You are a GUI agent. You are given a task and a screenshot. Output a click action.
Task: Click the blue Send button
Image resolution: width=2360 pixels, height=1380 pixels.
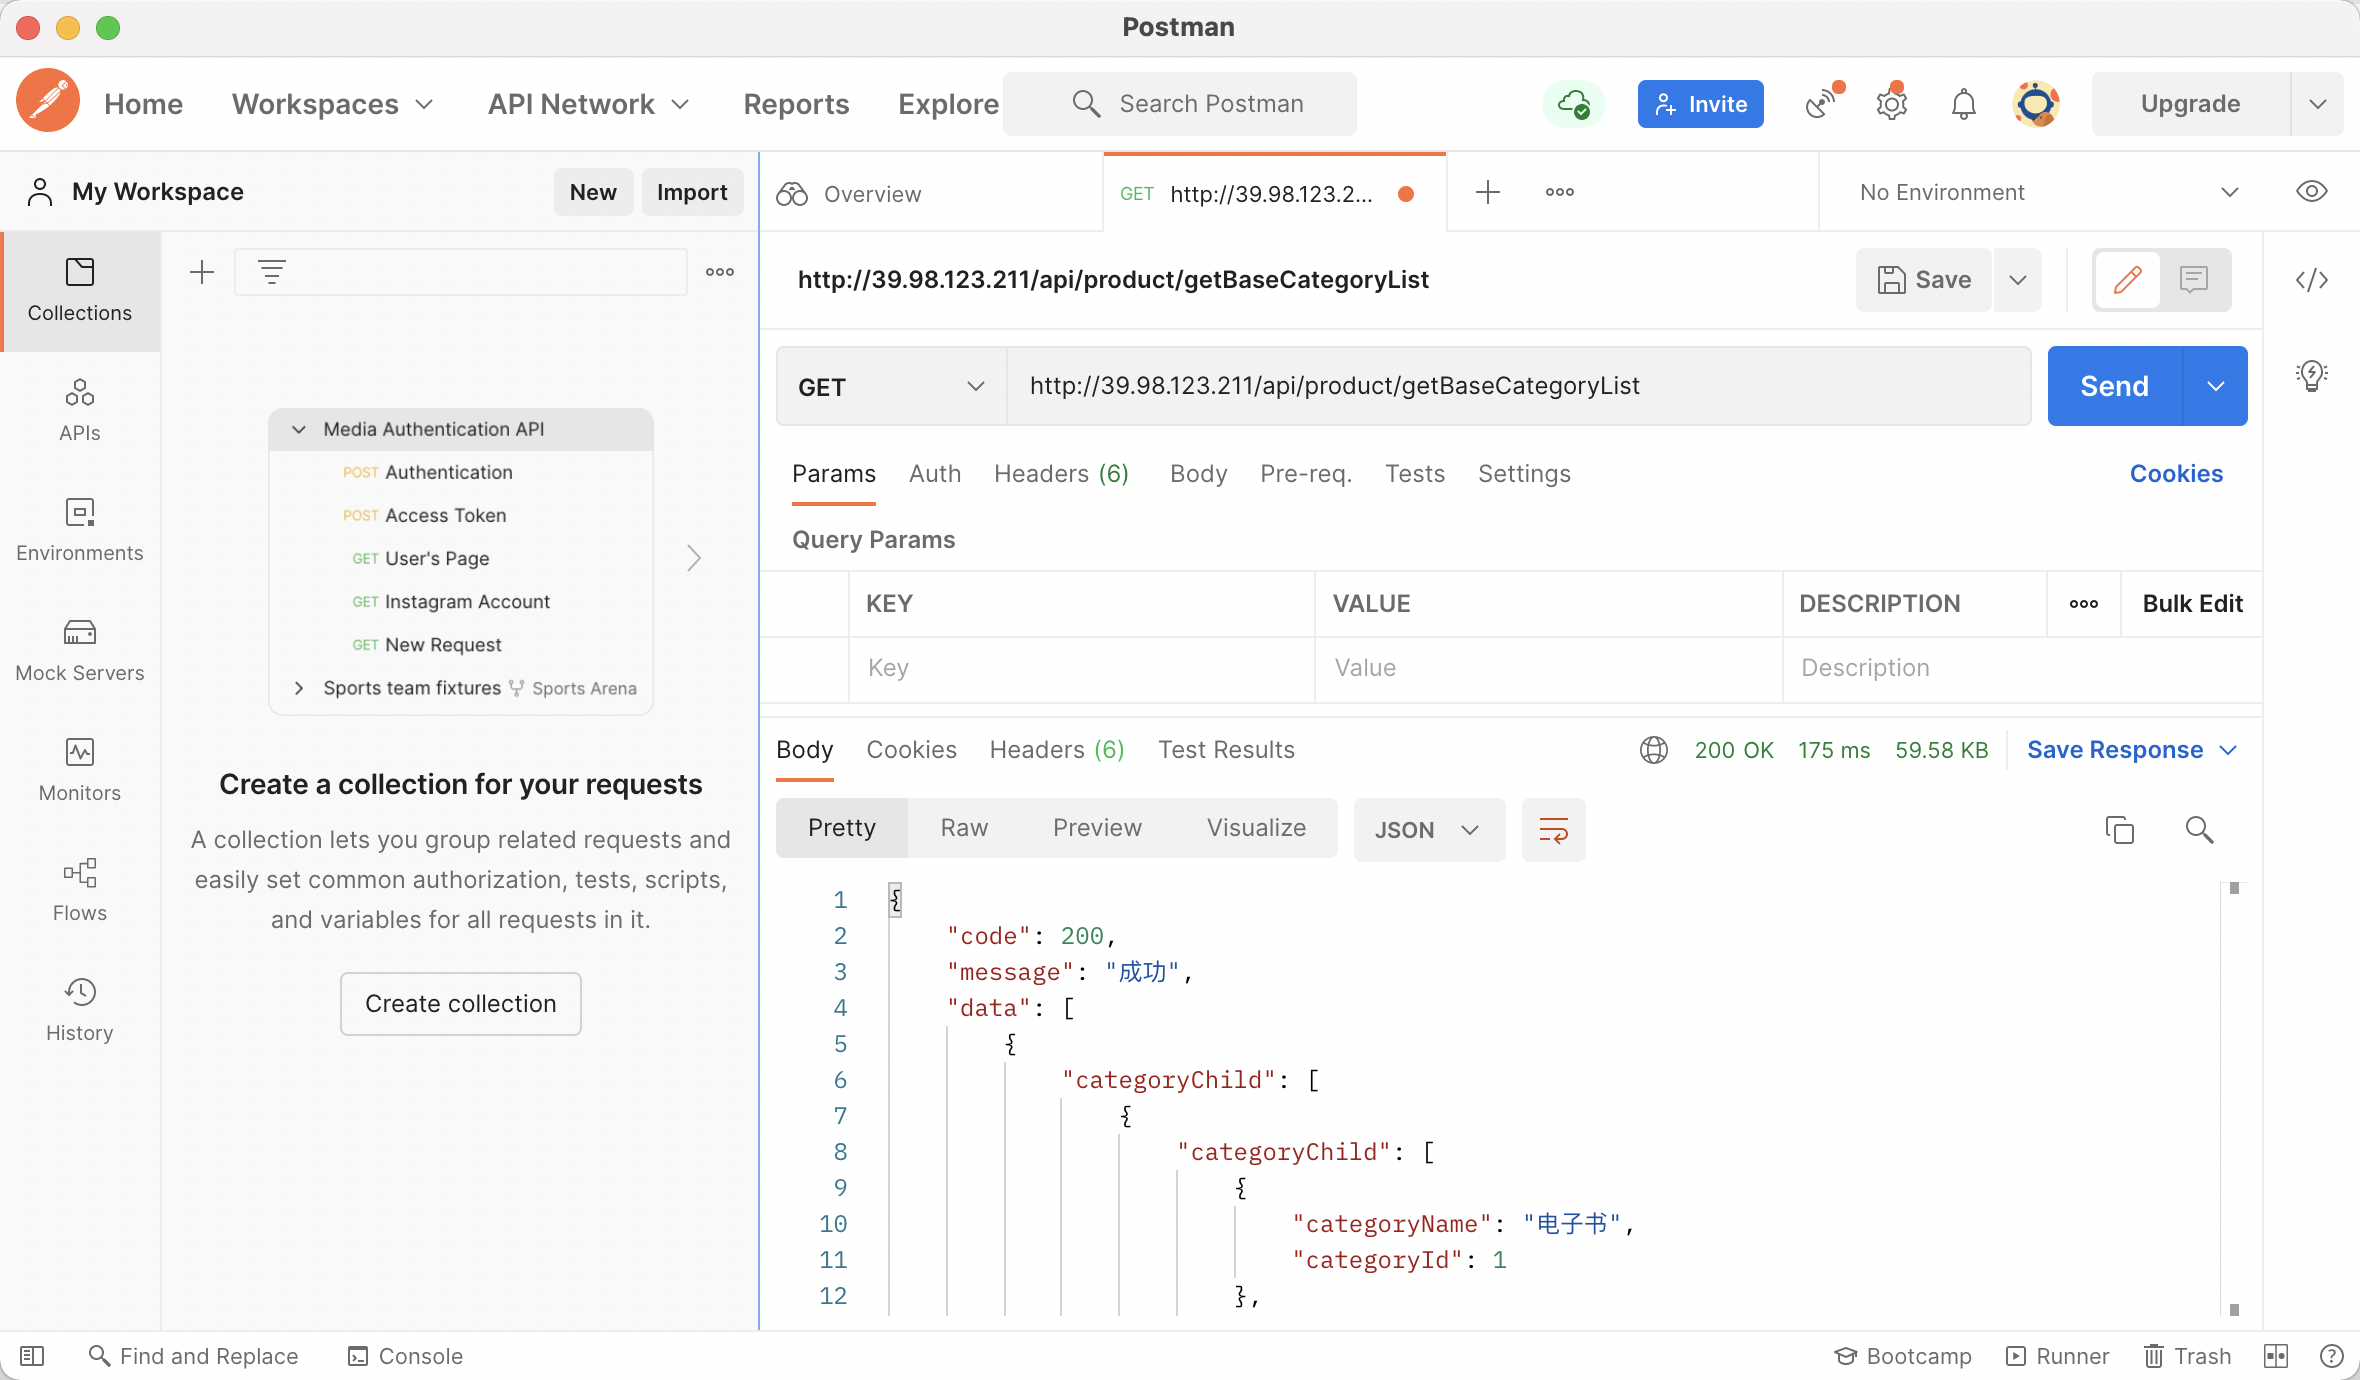point(2114,387)
